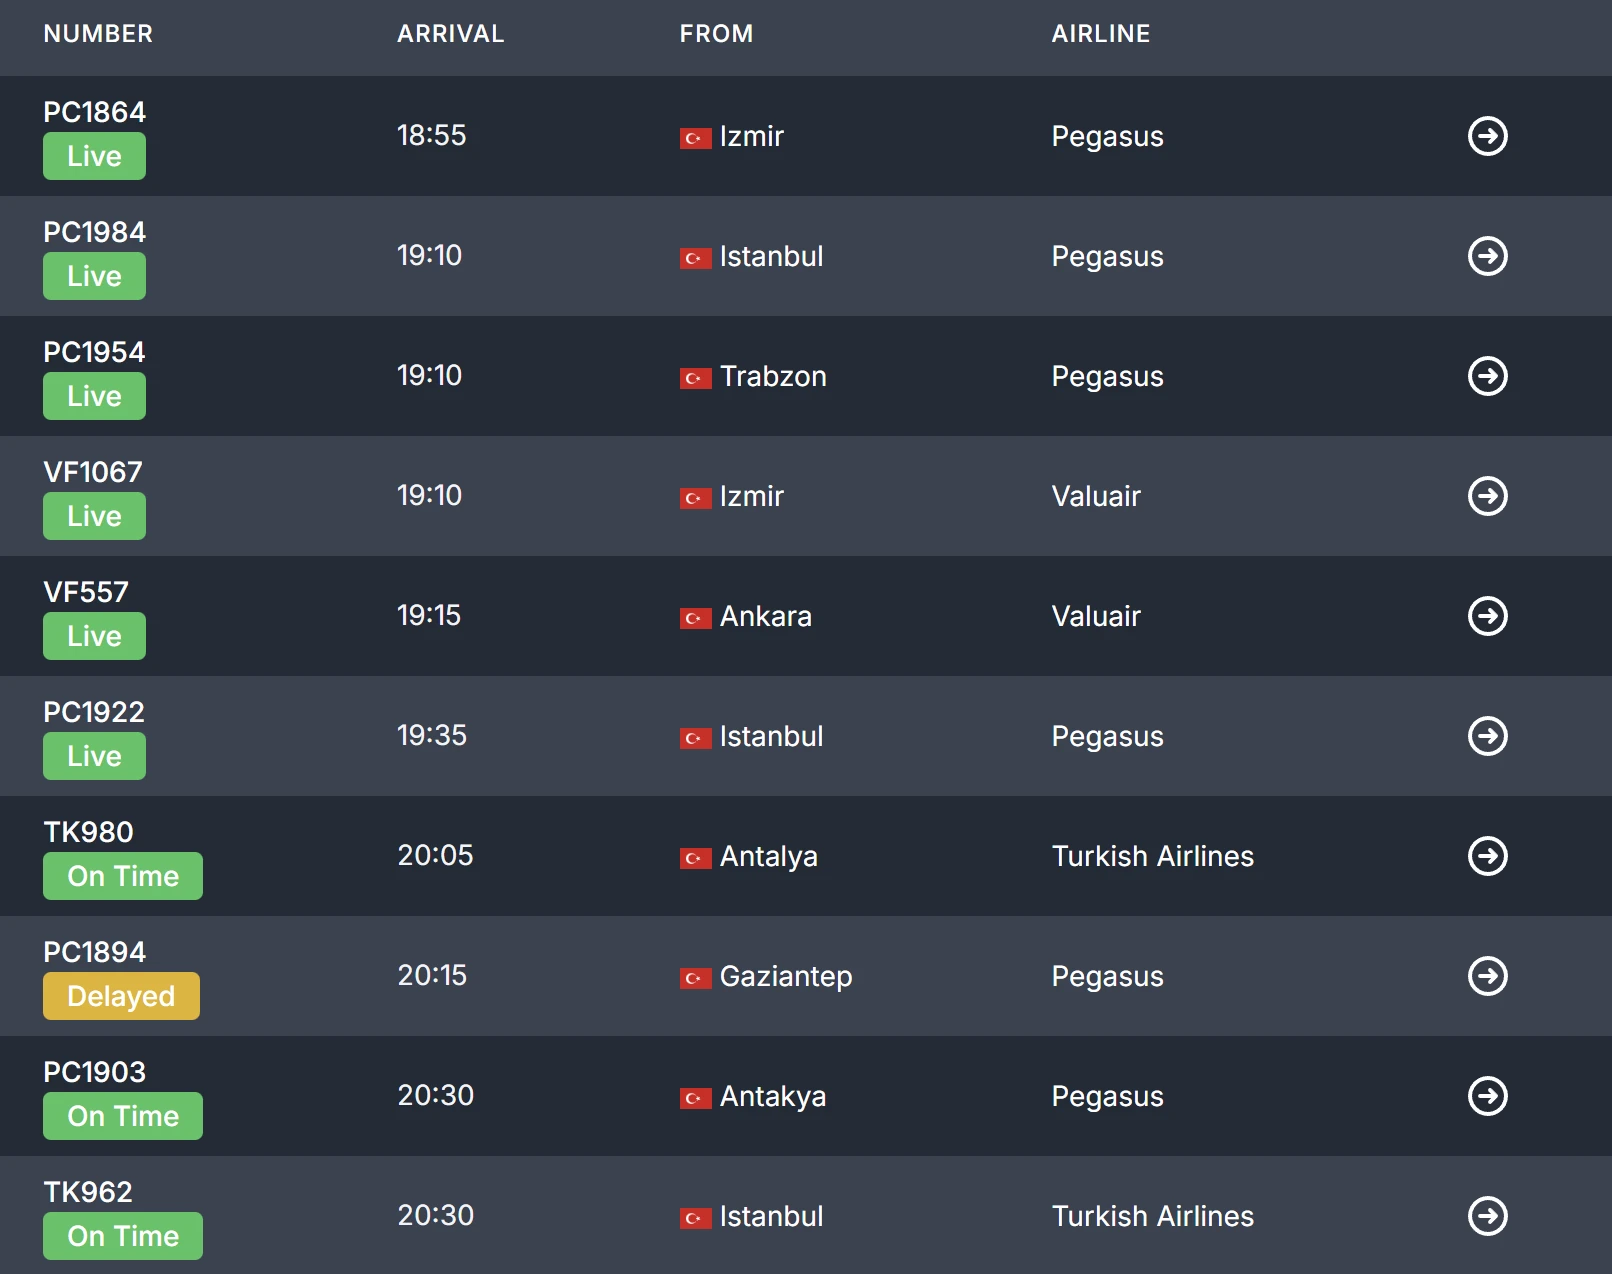Click flight number VF1067
Image resolution: width=1612 pixels, height=1274 pixels.
[93, 472]
